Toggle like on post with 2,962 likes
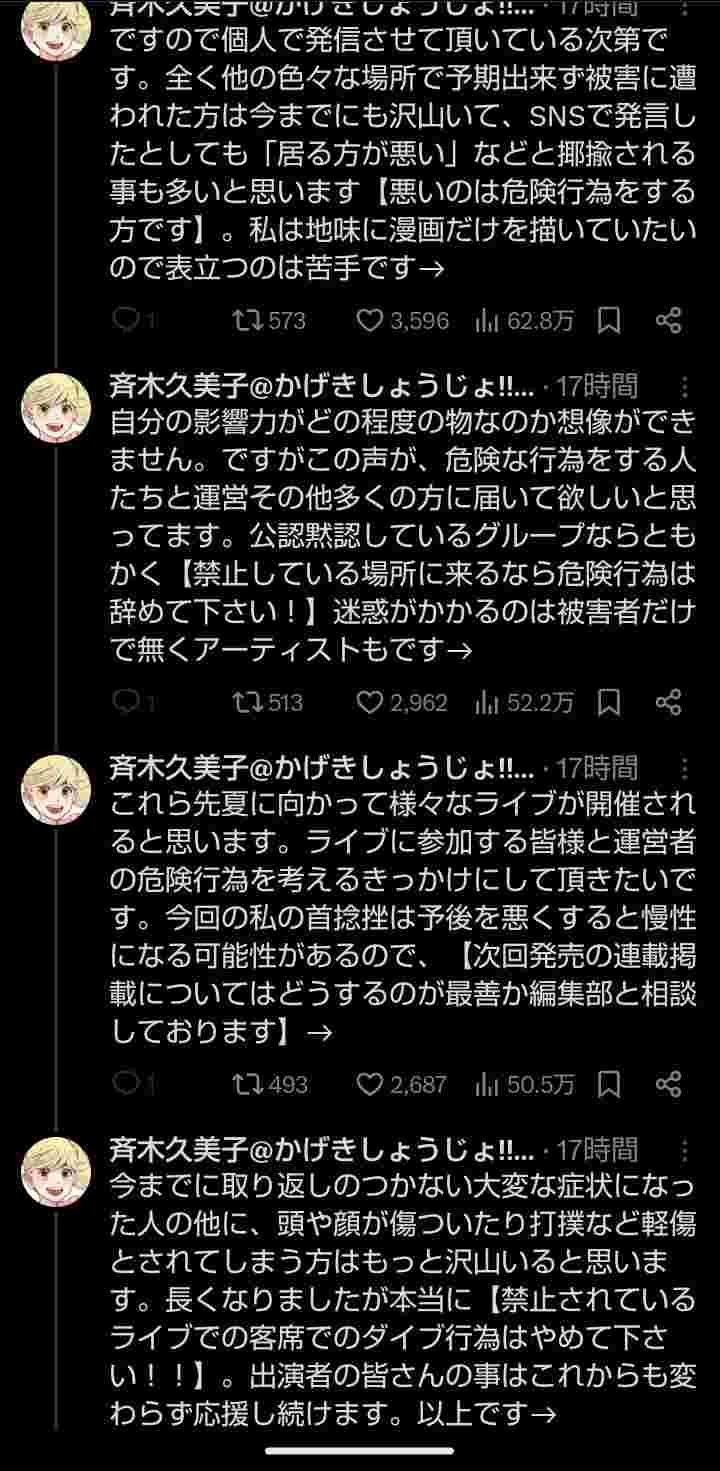 pos(371,702)
